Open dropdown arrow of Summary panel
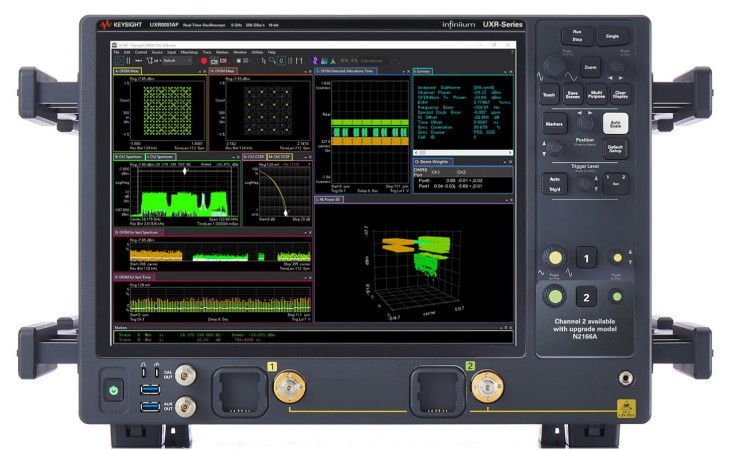This screenshot has height=450, width=731. point(505,72)
